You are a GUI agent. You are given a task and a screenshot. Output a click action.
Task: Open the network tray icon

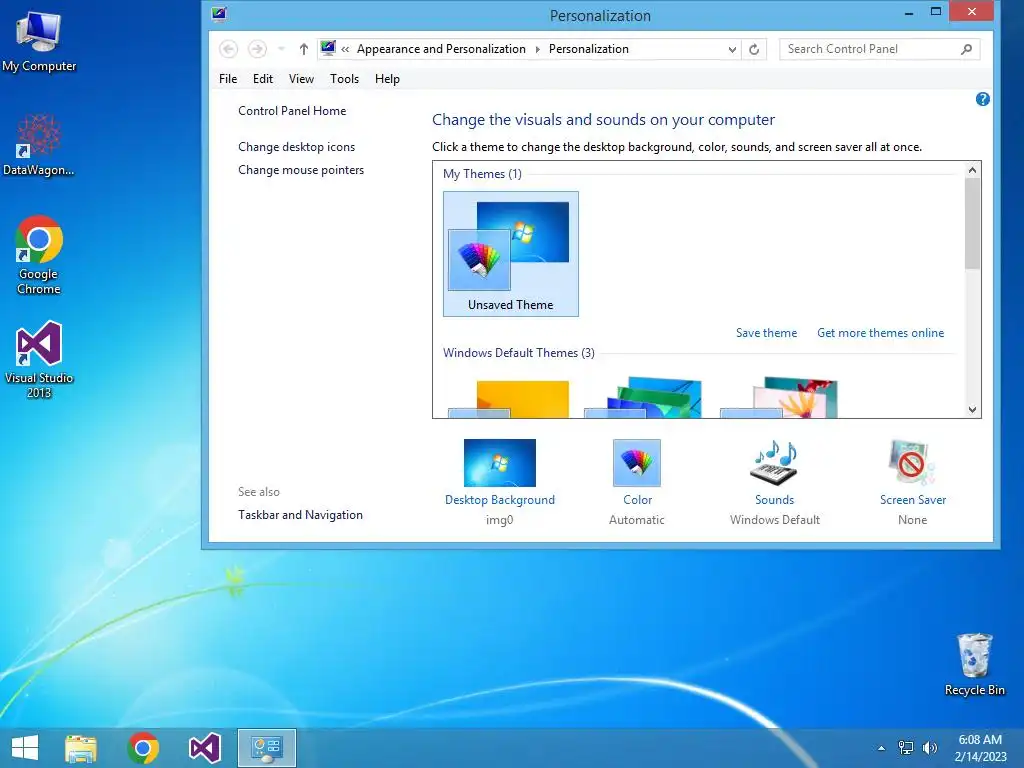tap(906, 748)
